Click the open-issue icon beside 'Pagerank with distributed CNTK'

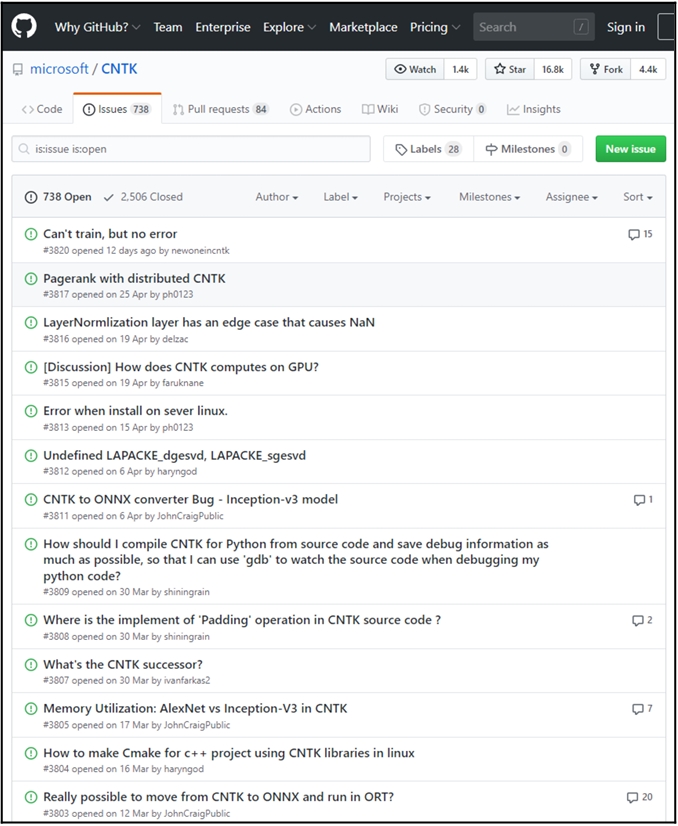point(30,279)
